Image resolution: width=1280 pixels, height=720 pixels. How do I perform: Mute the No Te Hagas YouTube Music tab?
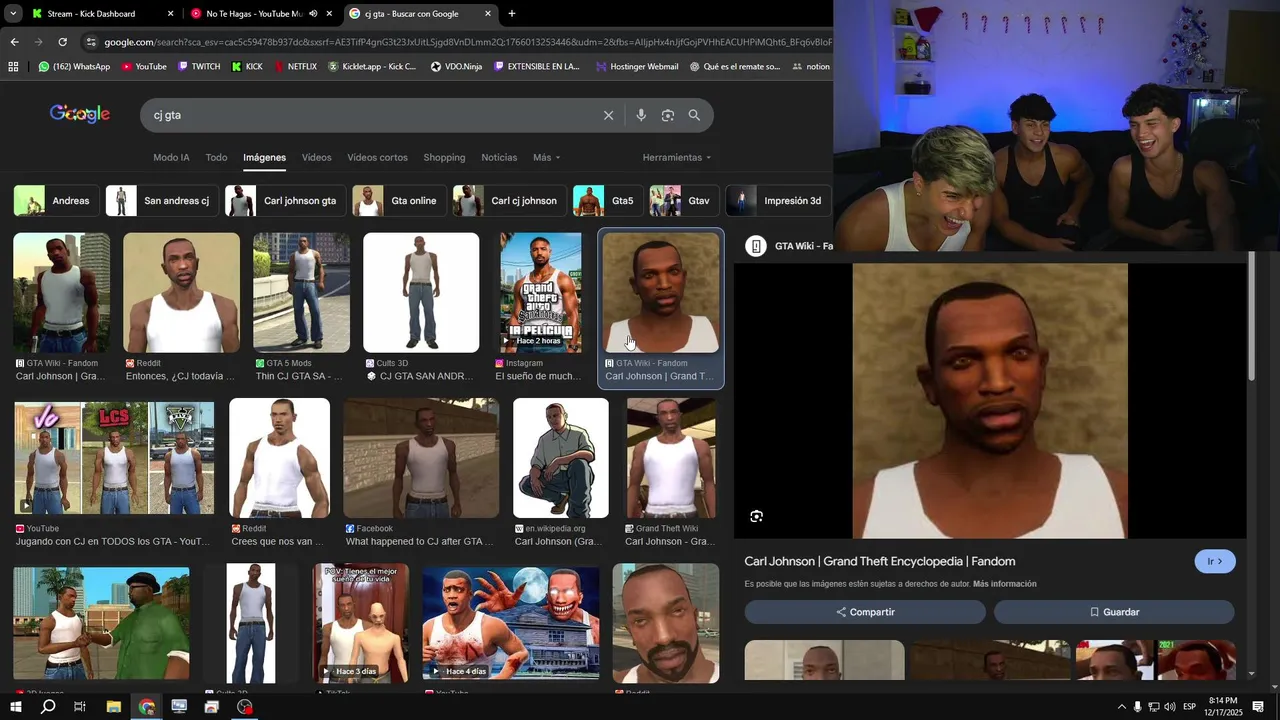point(313,14)
